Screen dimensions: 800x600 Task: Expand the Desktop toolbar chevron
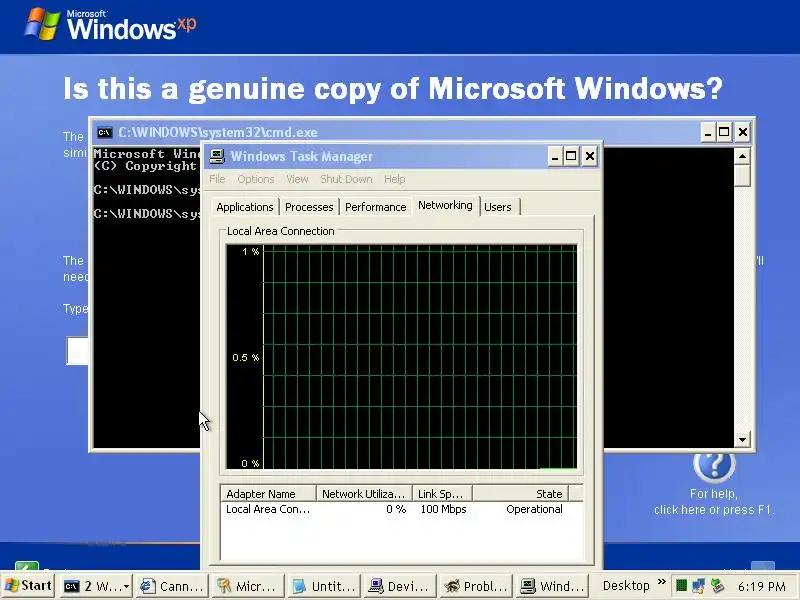662,582
